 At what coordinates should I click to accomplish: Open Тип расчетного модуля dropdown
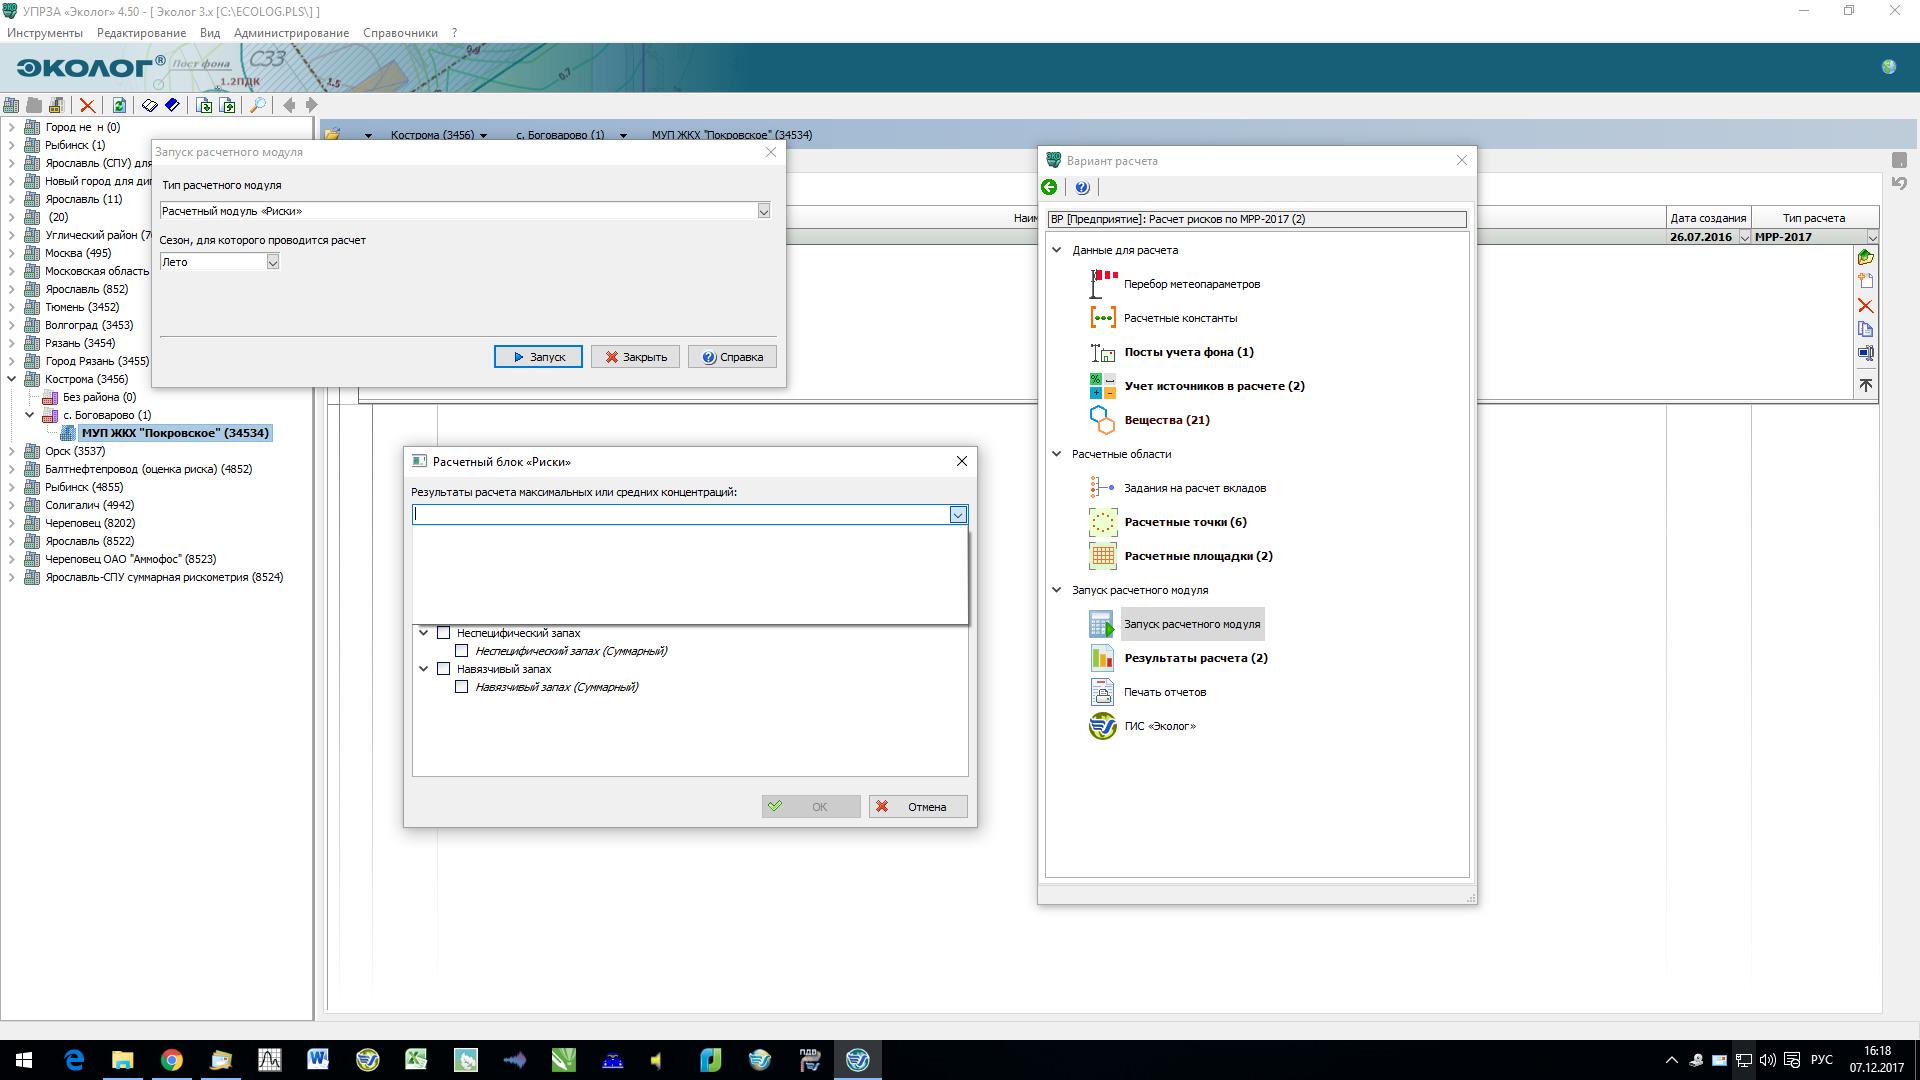(x=763, y=211)
